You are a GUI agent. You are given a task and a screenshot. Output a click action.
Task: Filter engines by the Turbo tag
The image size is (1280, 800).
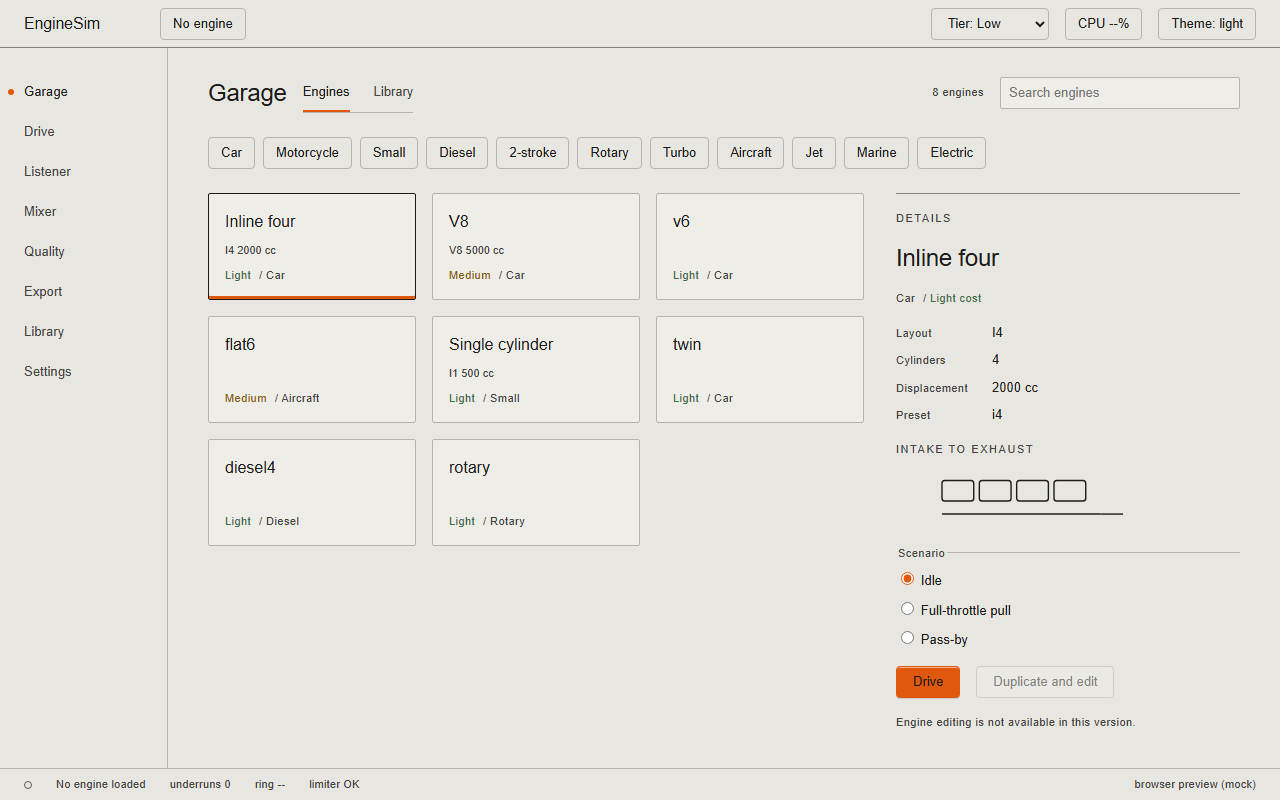pyautogui.click(x=679, y=153)
